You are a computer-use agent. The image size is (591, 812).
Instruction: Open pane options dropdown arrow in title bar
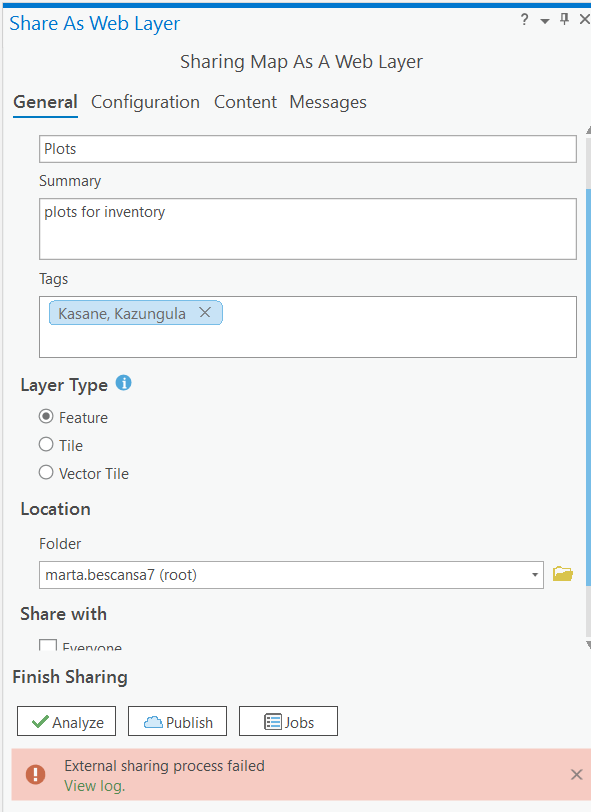tap(544, 21)
